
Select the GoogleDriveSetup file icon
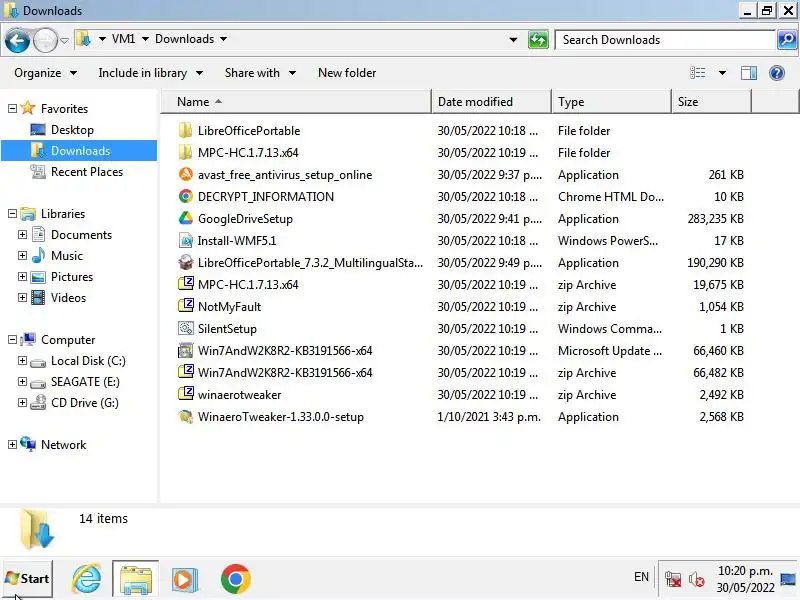click(186, 218)
